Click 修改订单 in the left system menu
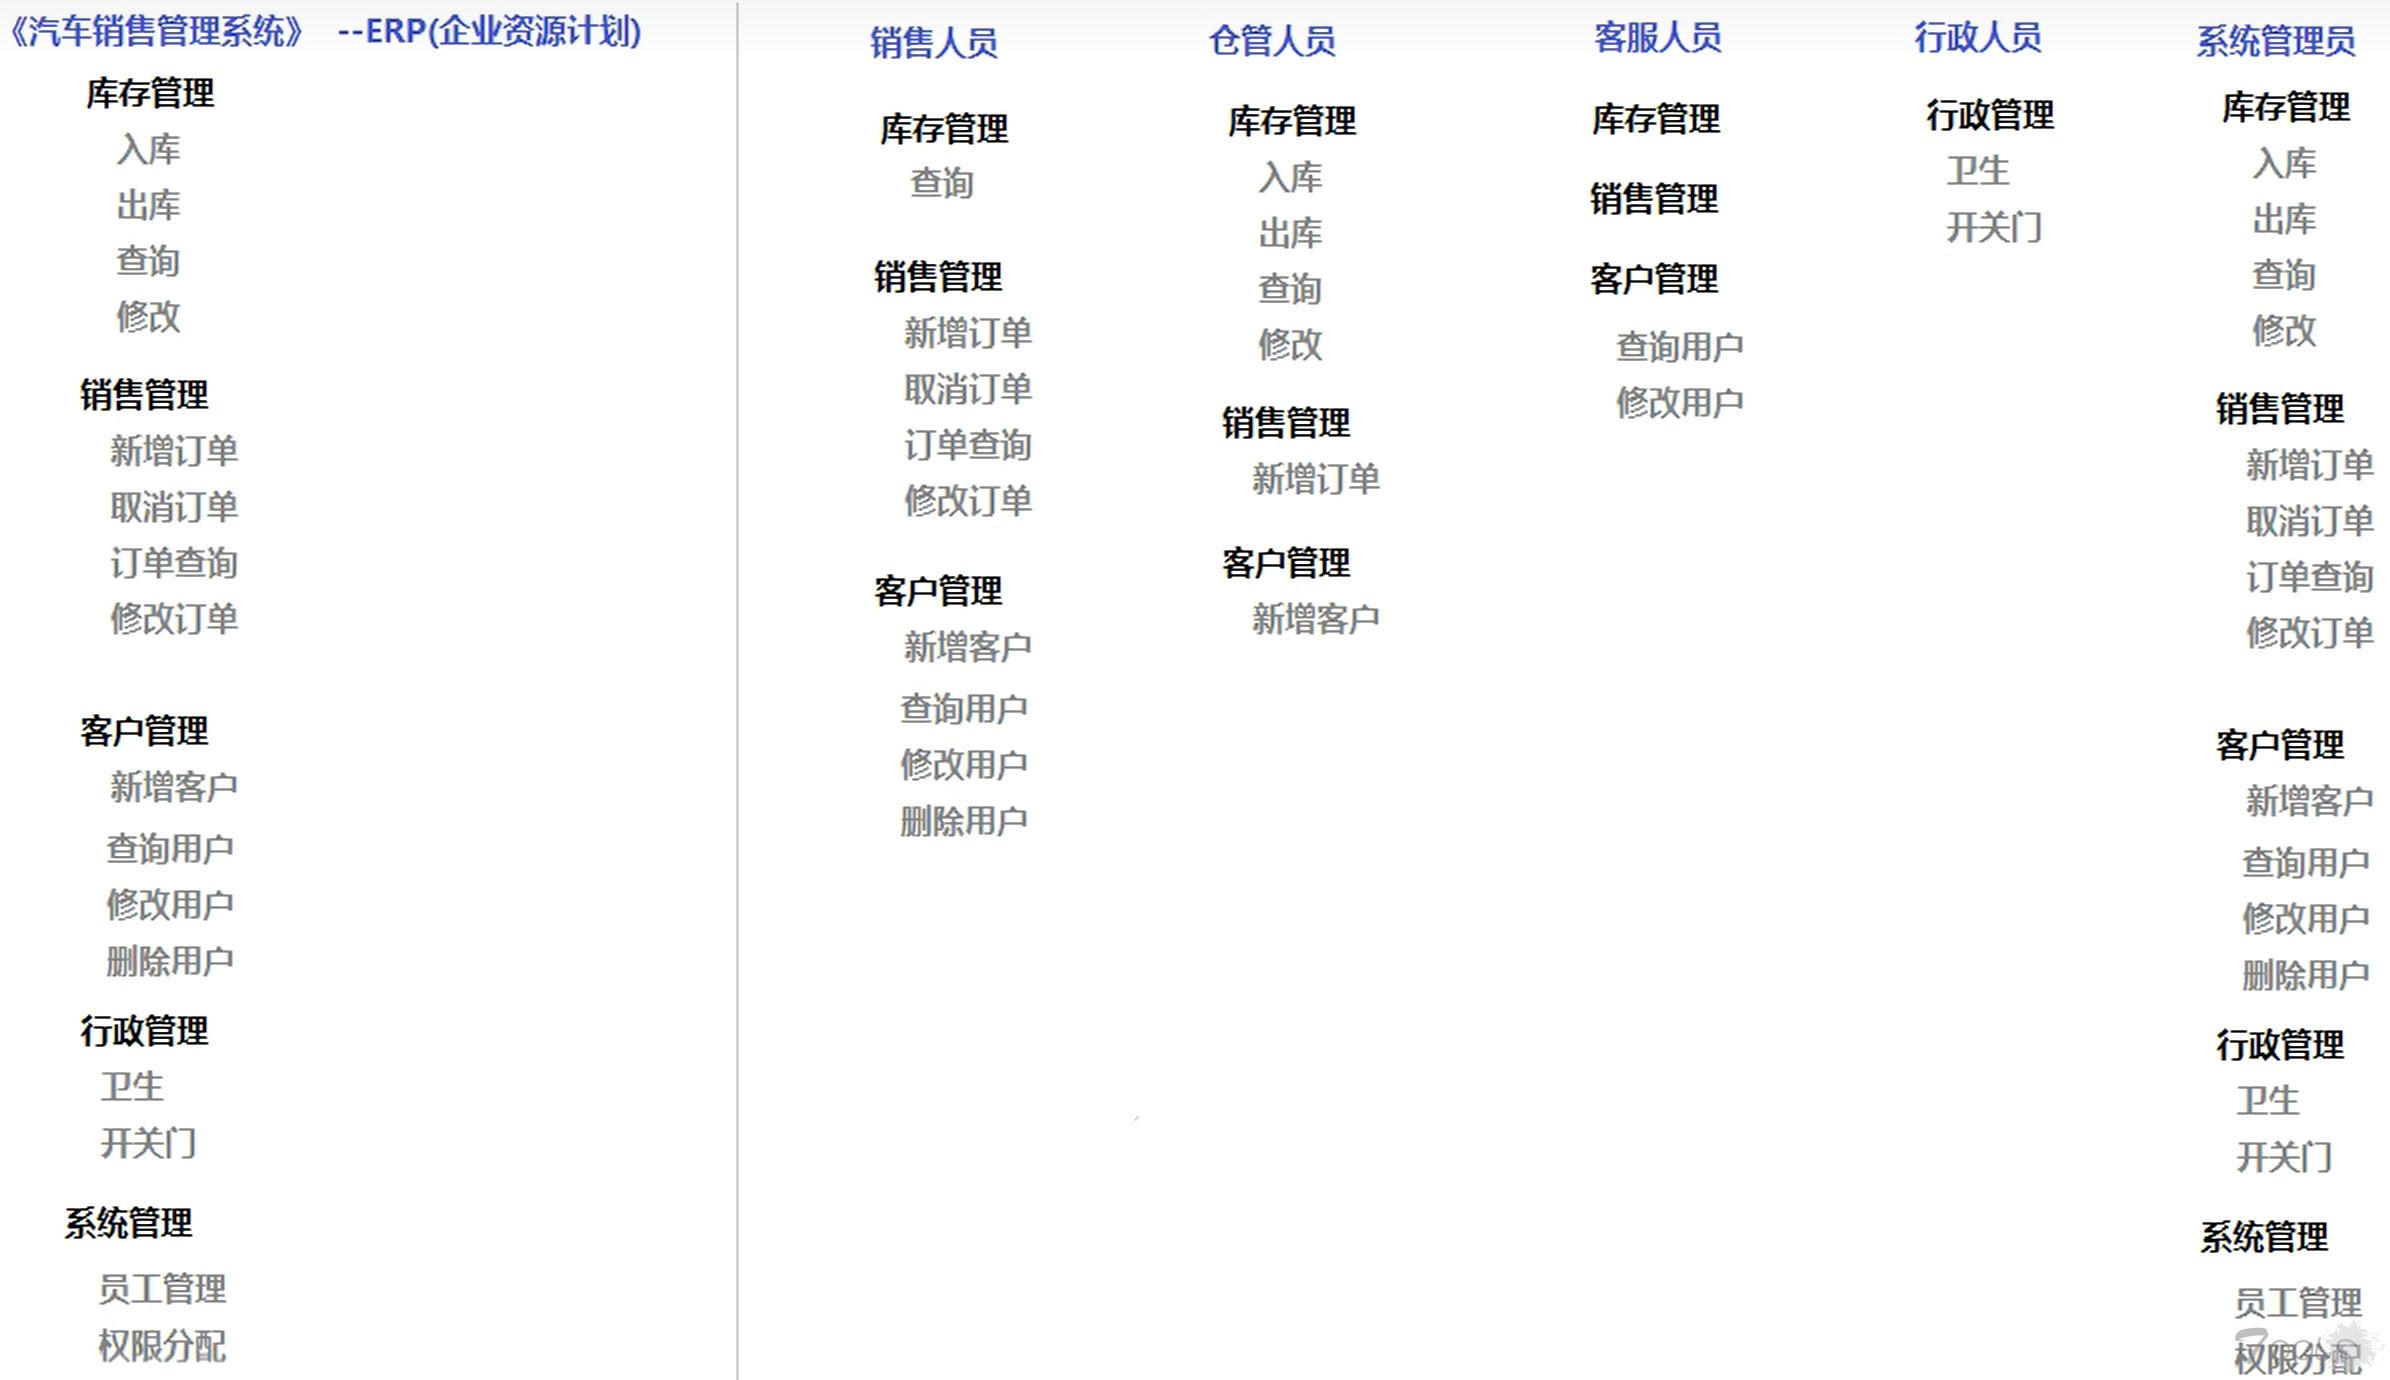Viewport: 2390px width, 1380px height. click(x=174, y=619)
